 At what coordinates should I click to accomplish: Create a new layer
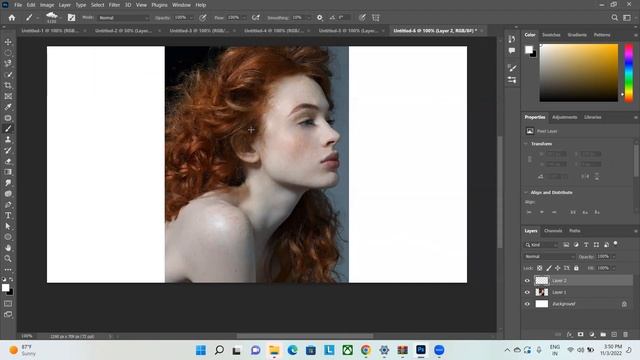click(x=614, y=334)
